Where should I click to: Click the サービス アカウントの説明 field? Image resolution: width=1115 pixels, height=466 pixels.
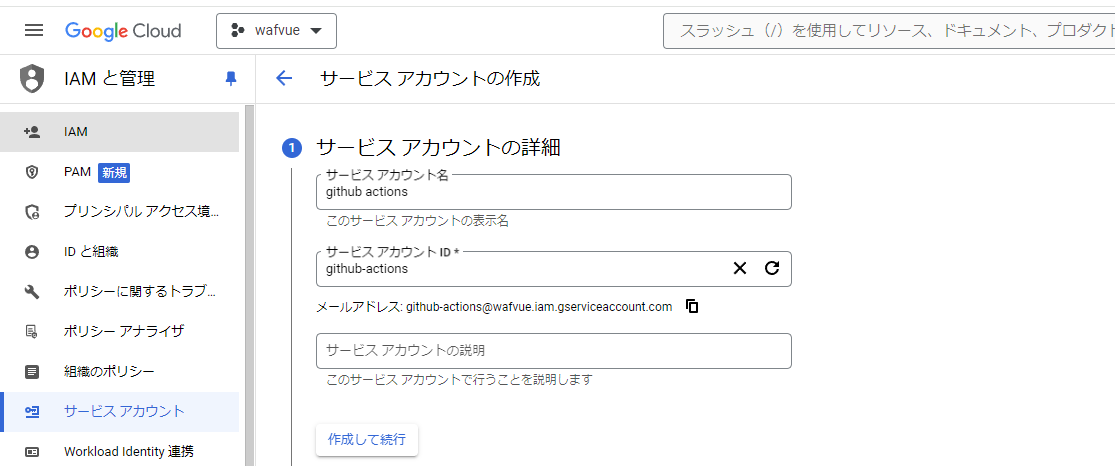pos(553,351)
